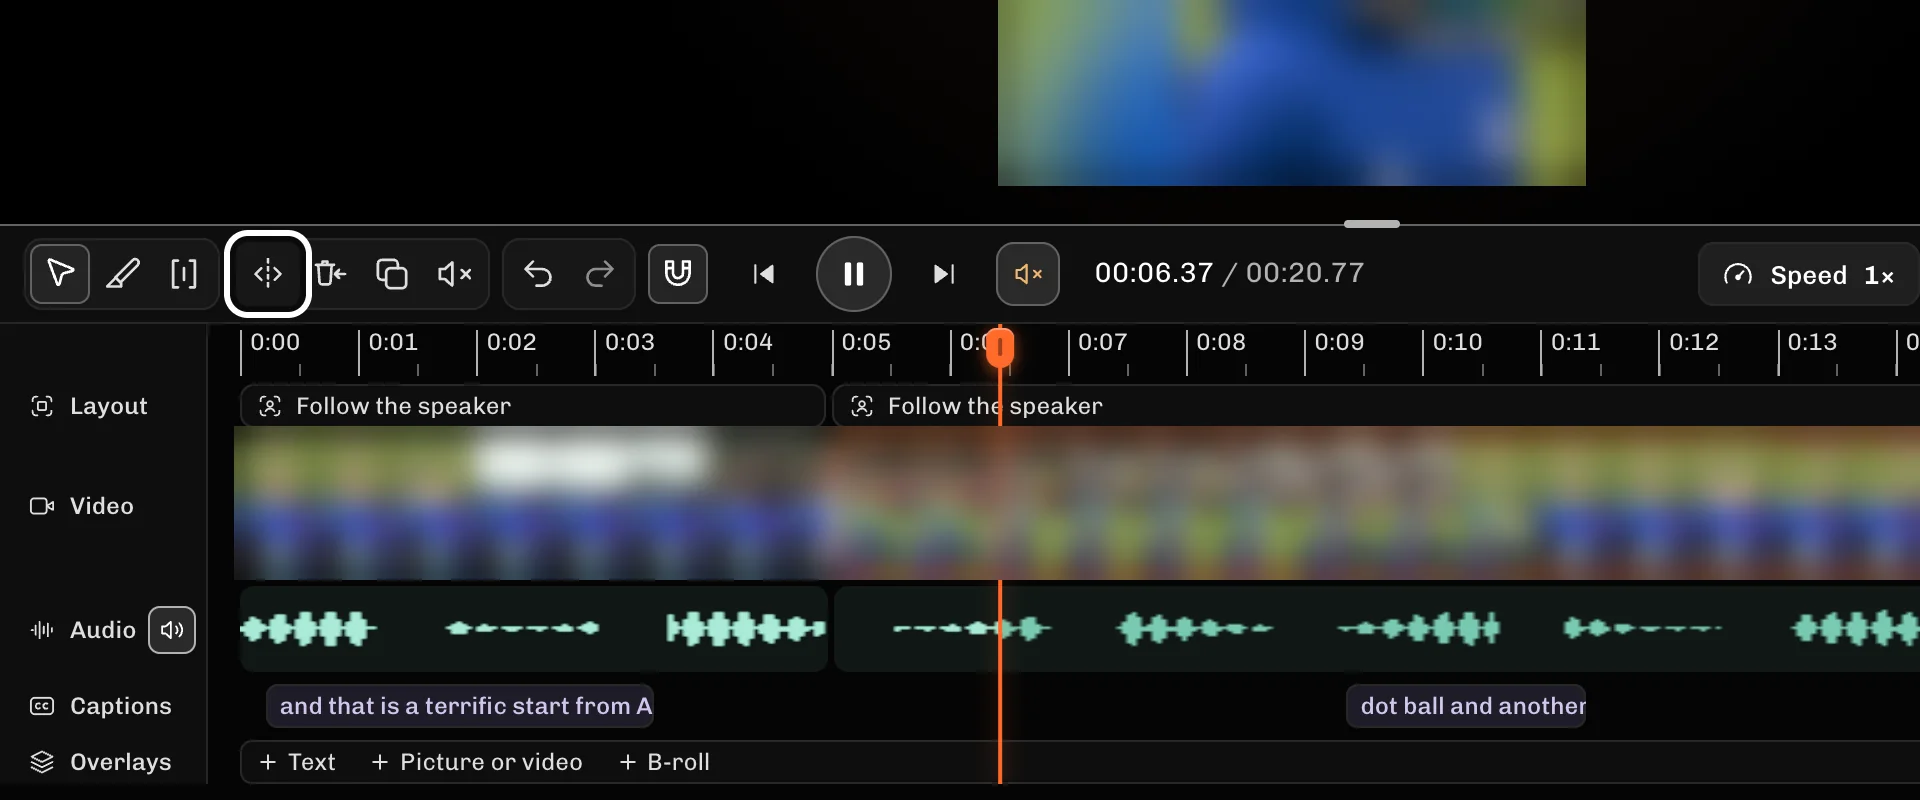The height and width of the screenshot is (800, 1920).
Task: Click the video preview frame
Action: point(1292,92)
